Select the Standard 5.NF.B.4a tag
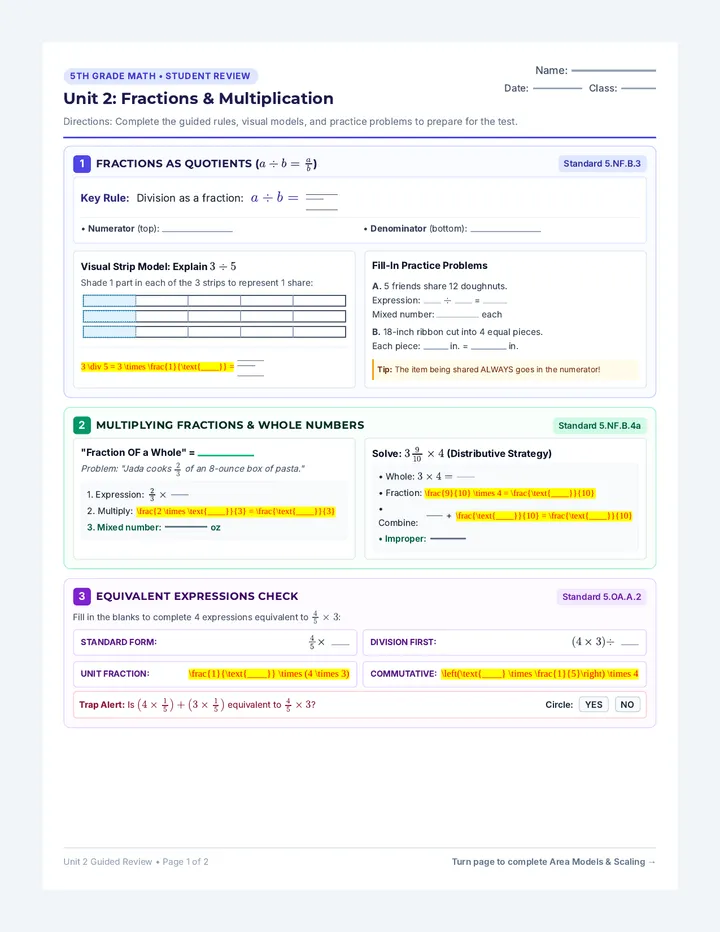Screen dimensions: 720x932 coord(599,426)
